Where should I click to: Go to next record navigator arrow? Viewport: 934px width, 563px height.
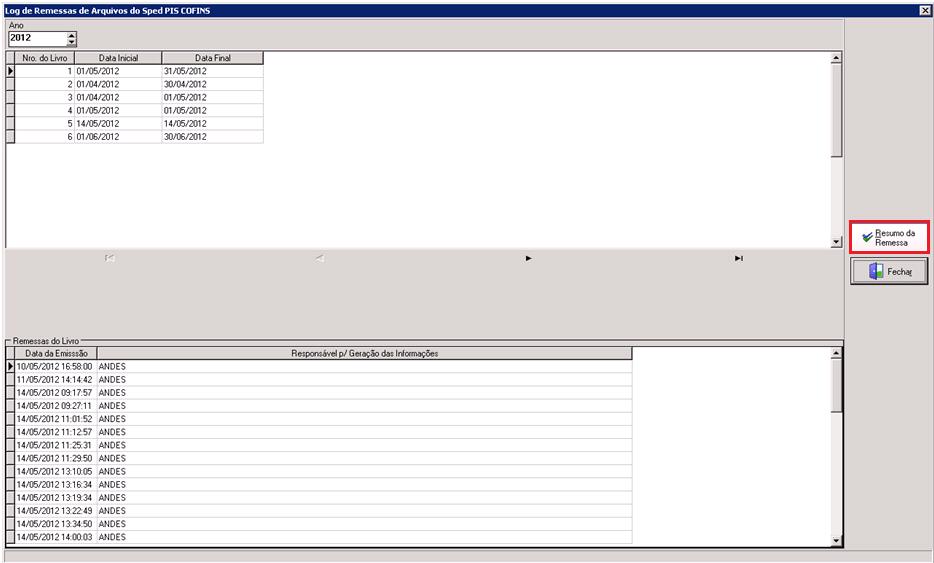pos(529,258)
